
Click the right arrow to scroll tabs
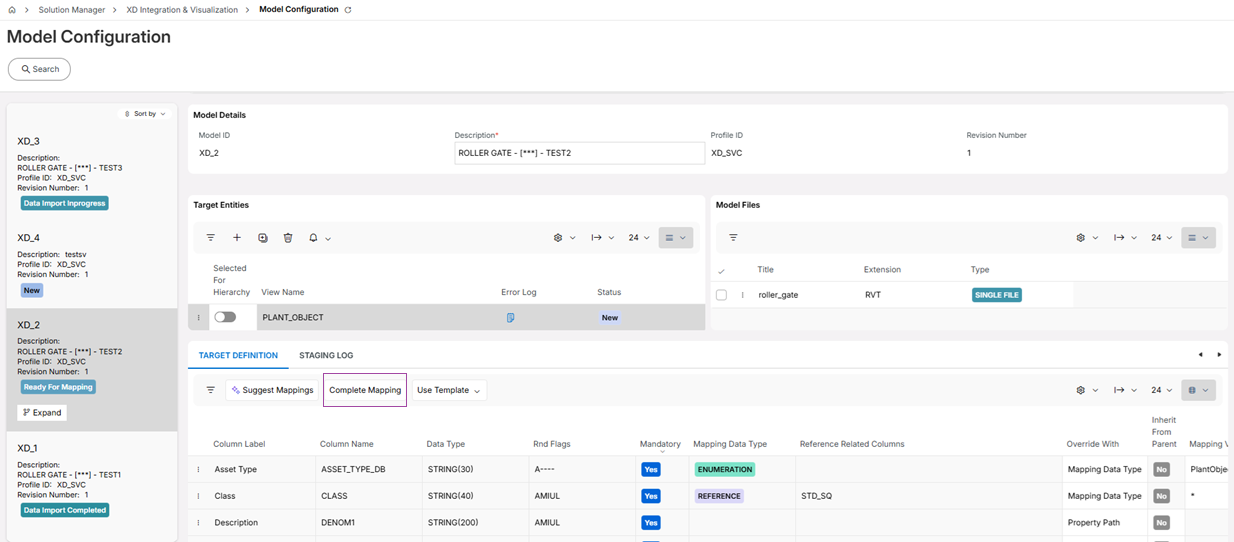click(1219, 355)
